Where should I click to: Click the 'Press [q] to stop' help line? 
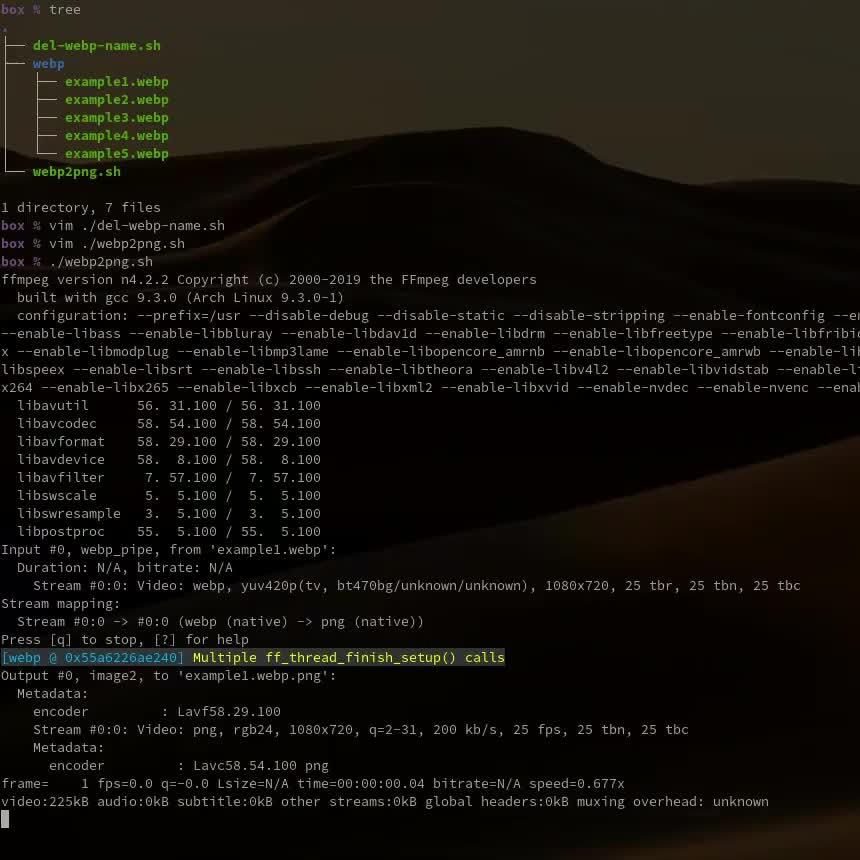tap(125, 640)
